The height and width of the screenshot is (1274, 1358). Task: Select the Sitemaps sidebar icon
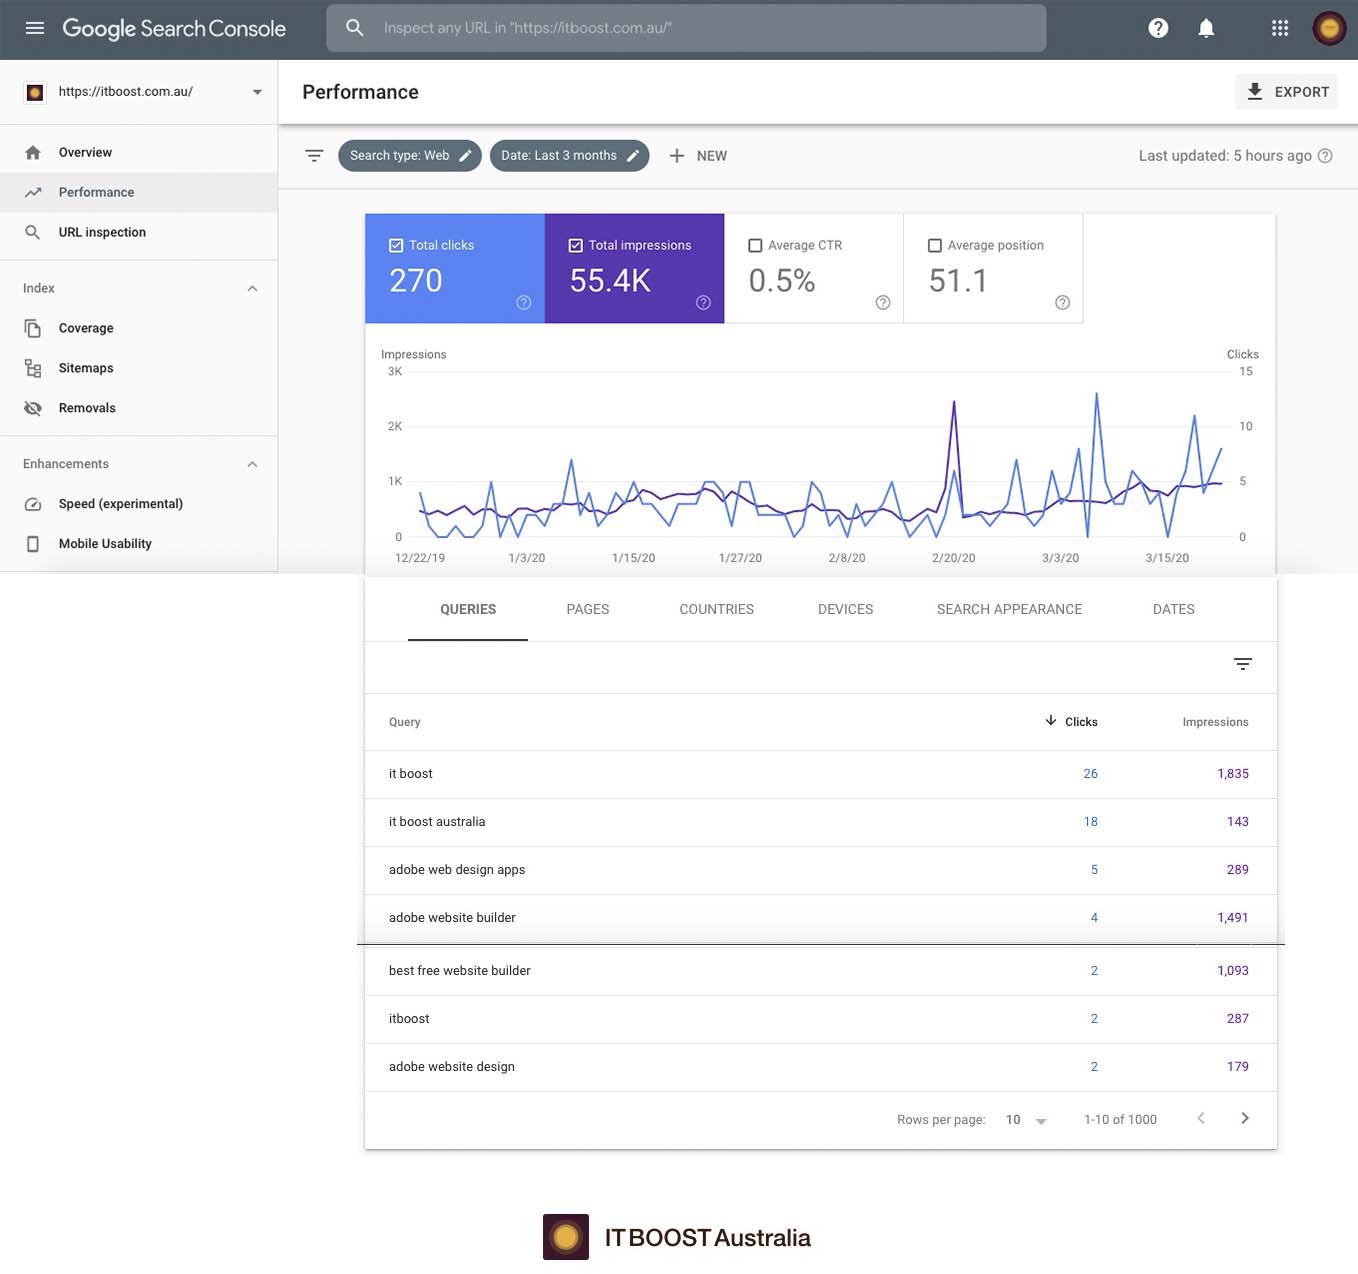click(x=33, y=367)
